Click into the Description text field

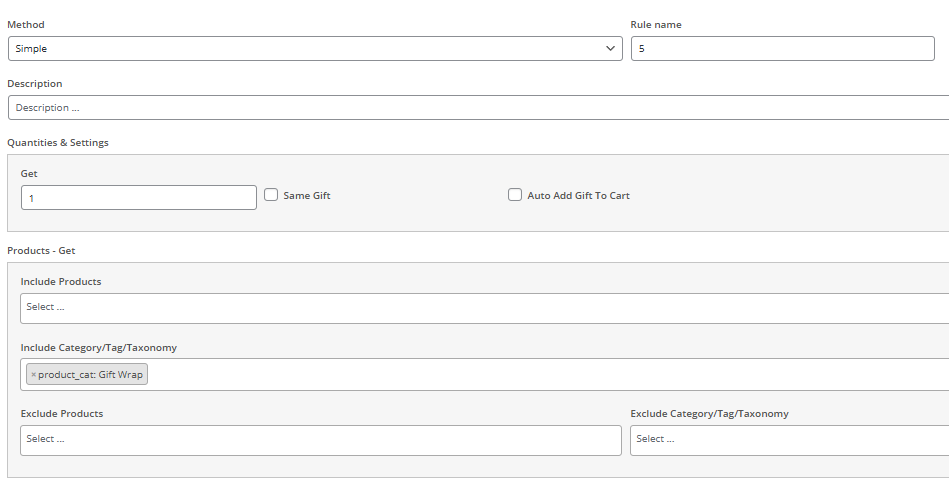click(x=480, y=108)
